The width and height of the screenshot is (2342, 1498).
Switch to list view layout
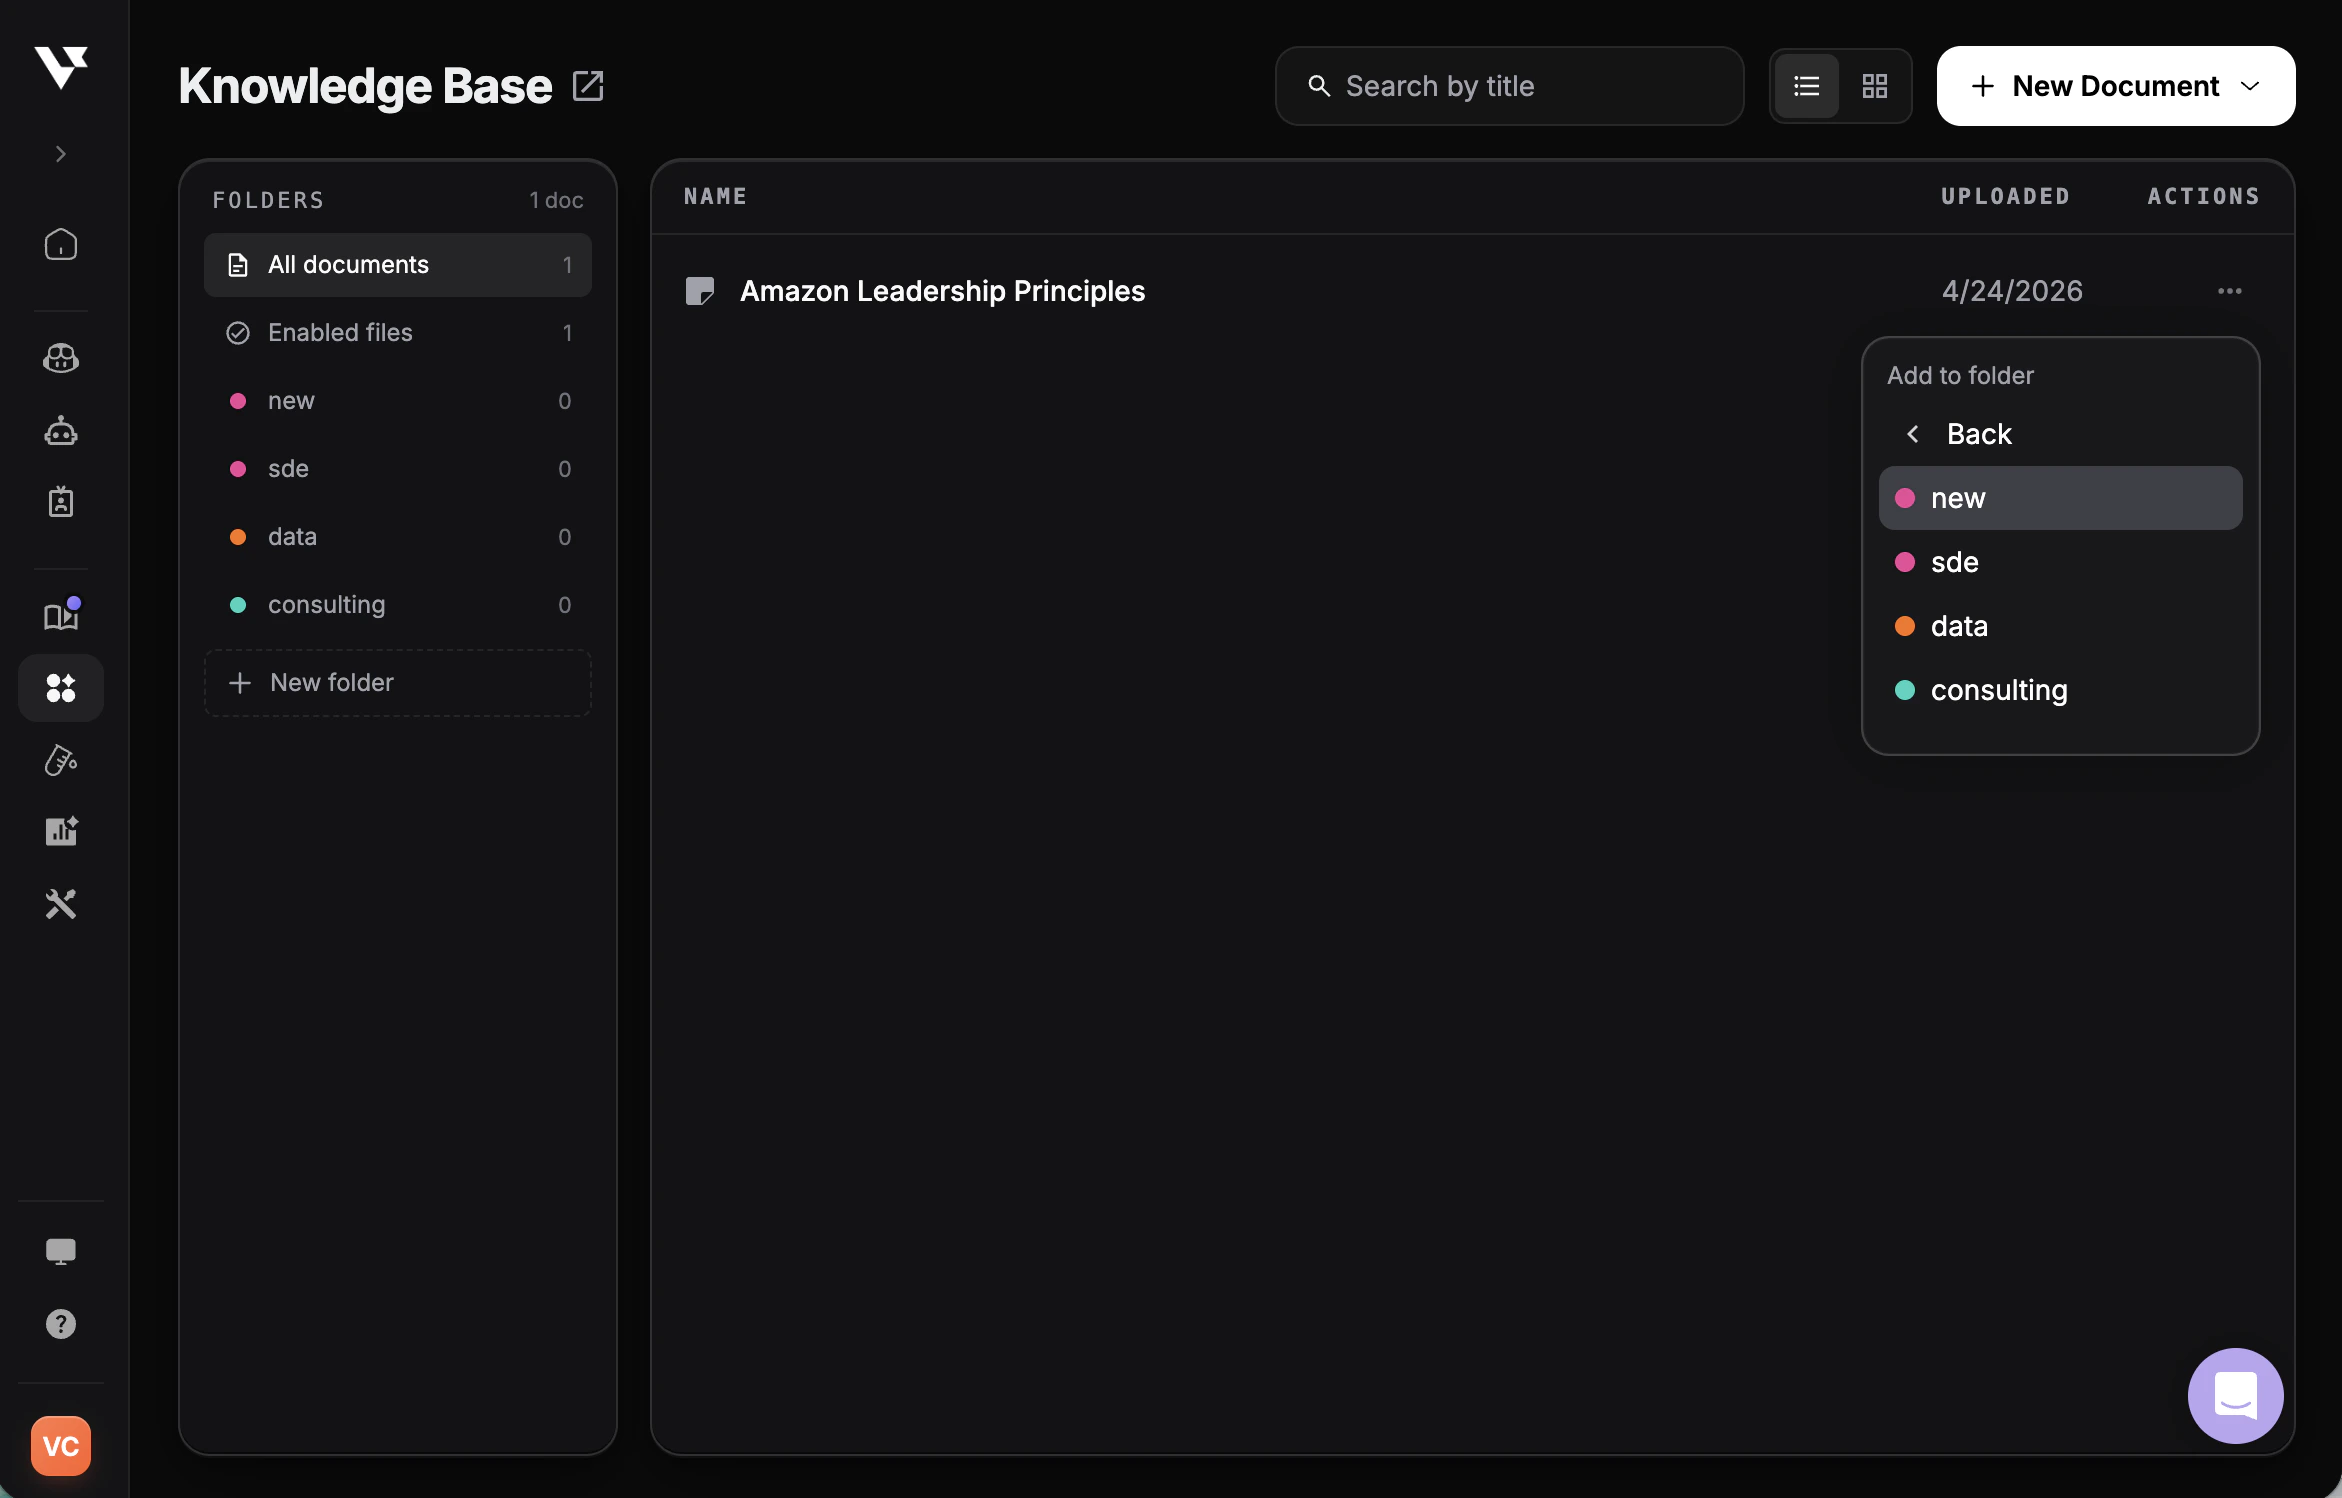pyautogui.click(x=1807, y=86)
